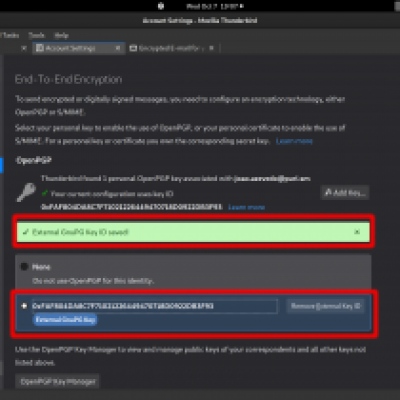Click the Account Settings tab icon

pyautogui.click(x=40, y=48)
